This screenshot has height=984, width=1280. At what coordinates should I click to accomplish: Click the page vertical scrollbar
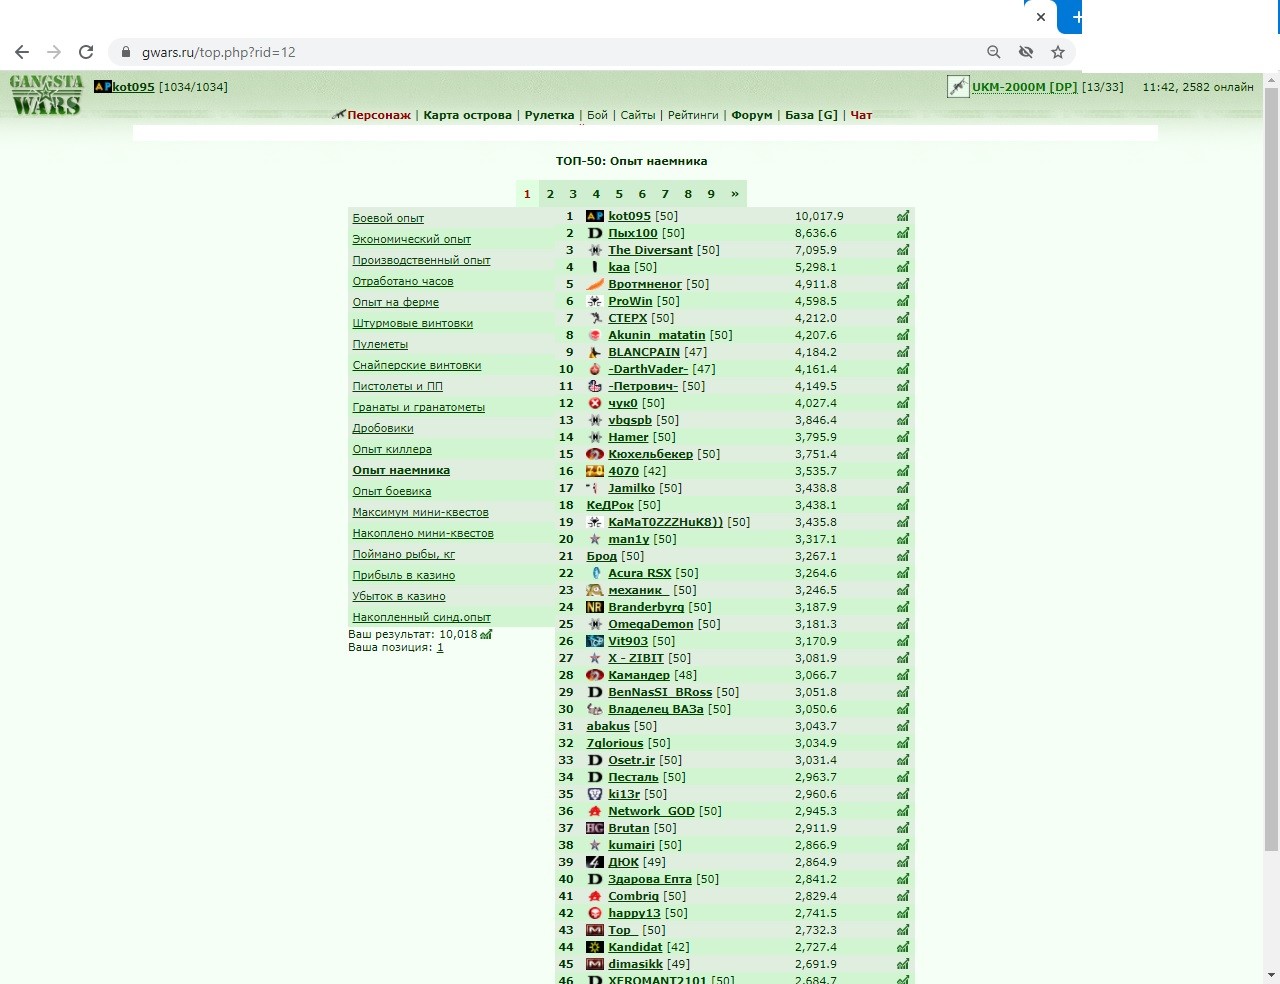[x=1271, y=468]
